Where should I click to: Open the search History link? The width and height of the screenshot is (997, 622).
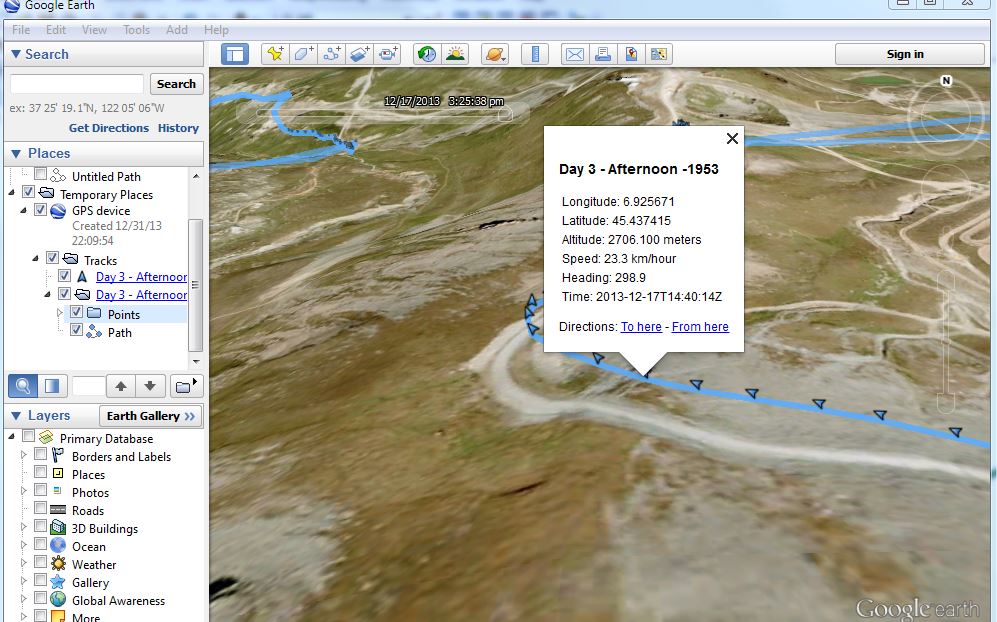[178, 128]
